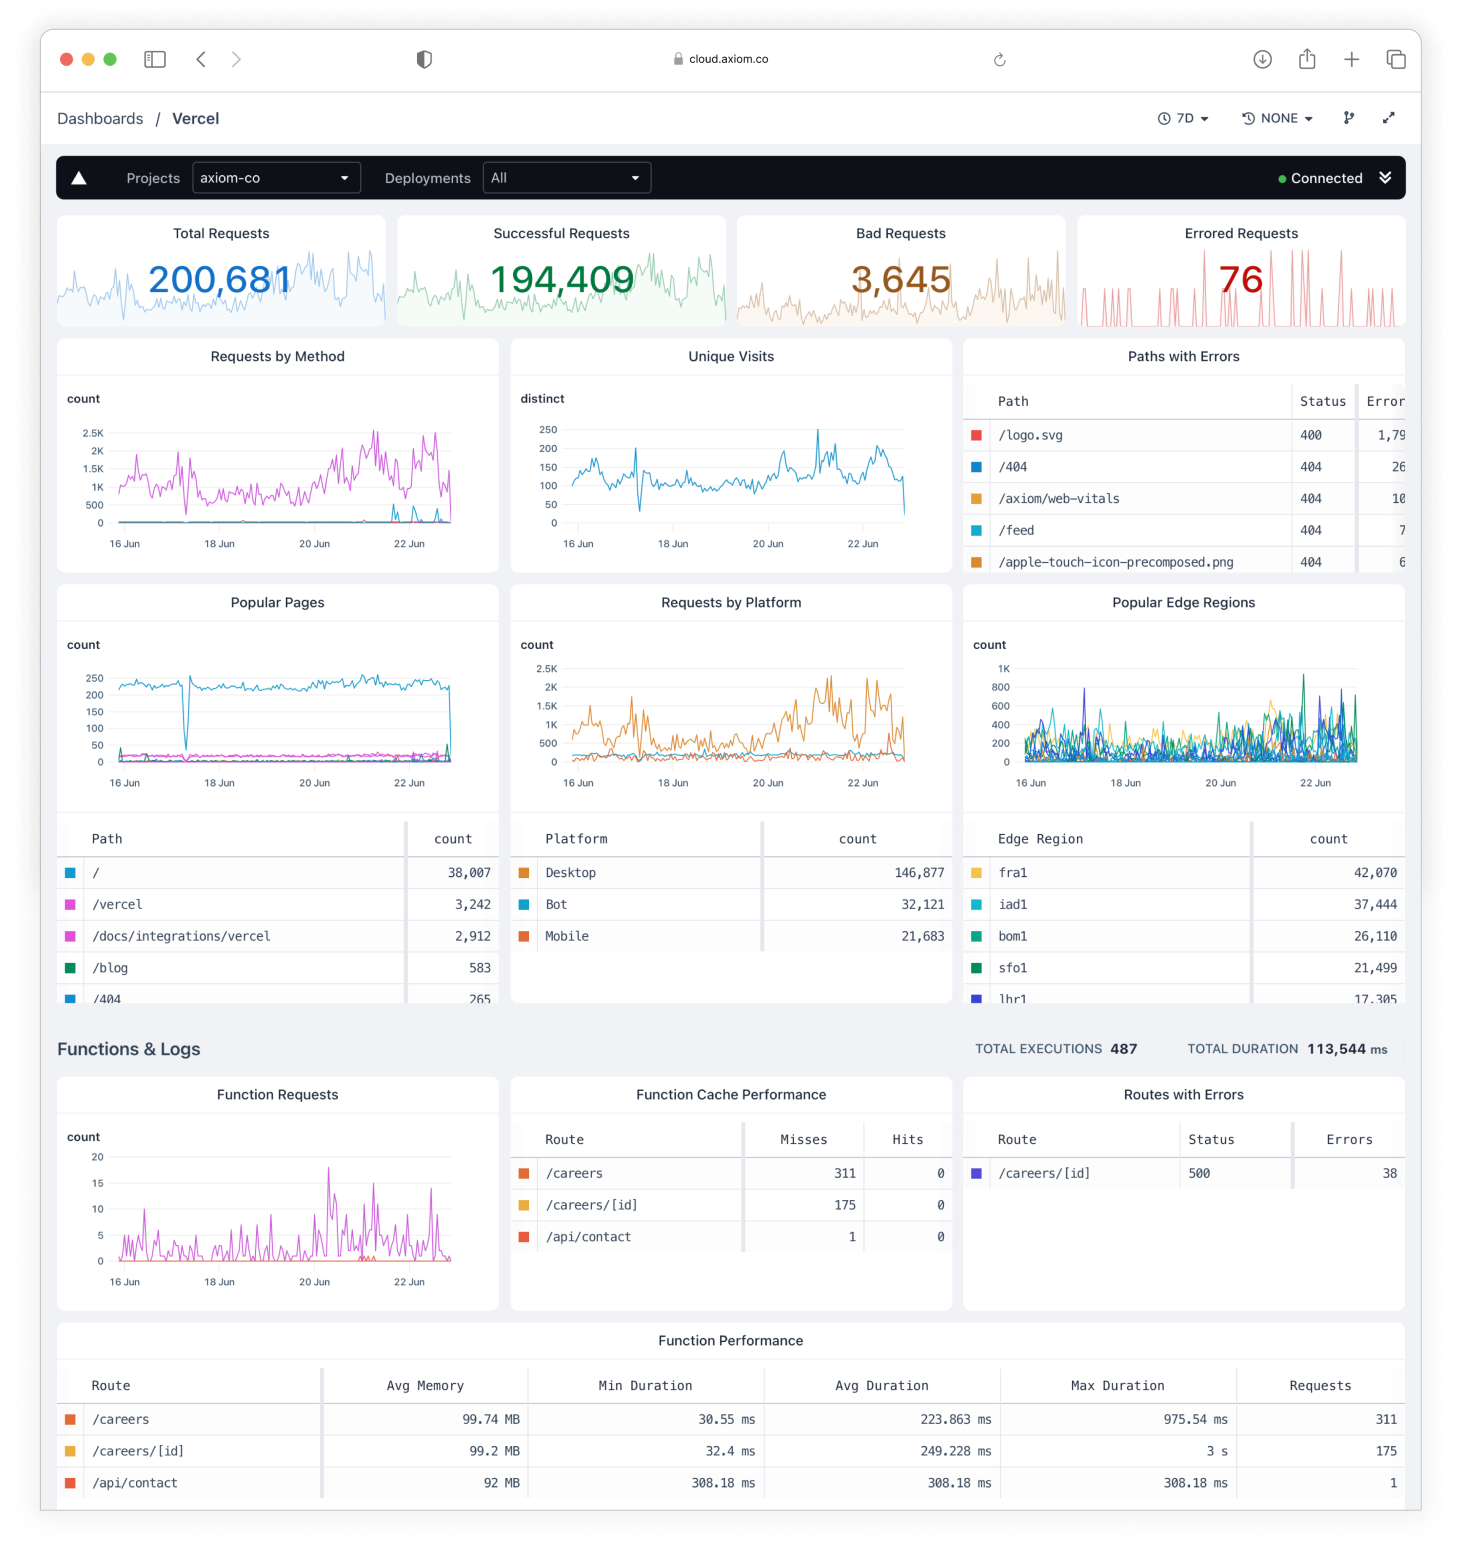1462x1556 pixels.
Task: Select the /docs/integrations/vercel row
Action: click(278, 937)
